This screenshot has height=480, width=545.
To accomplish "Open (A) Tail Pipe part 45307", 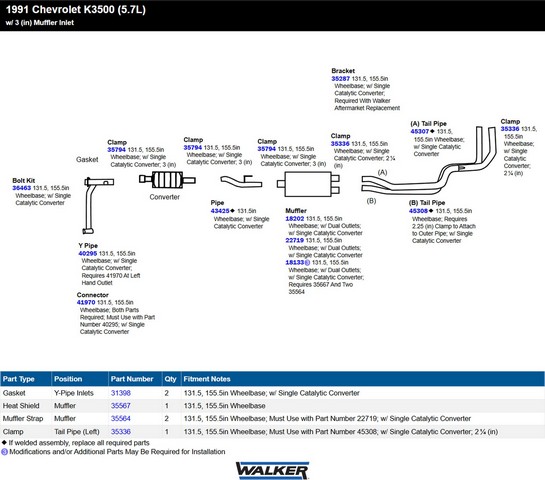I will 420,131.
